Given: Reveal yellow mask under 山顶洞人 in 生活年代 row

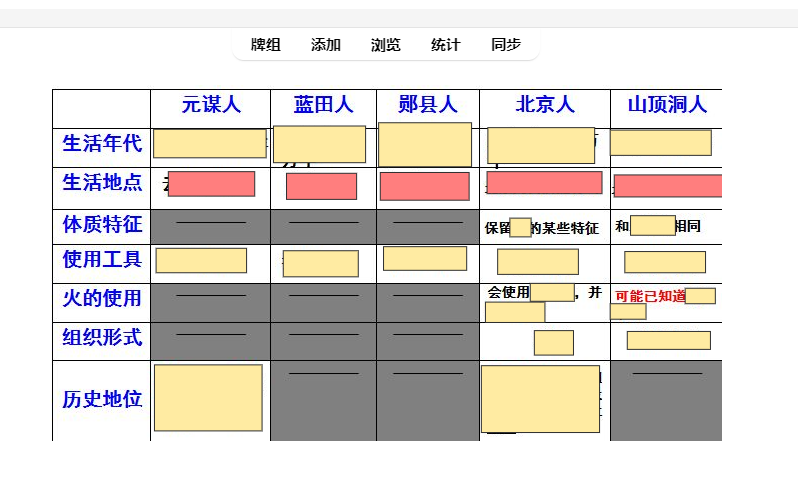Looking at the screenshot, I should point(661,143).
